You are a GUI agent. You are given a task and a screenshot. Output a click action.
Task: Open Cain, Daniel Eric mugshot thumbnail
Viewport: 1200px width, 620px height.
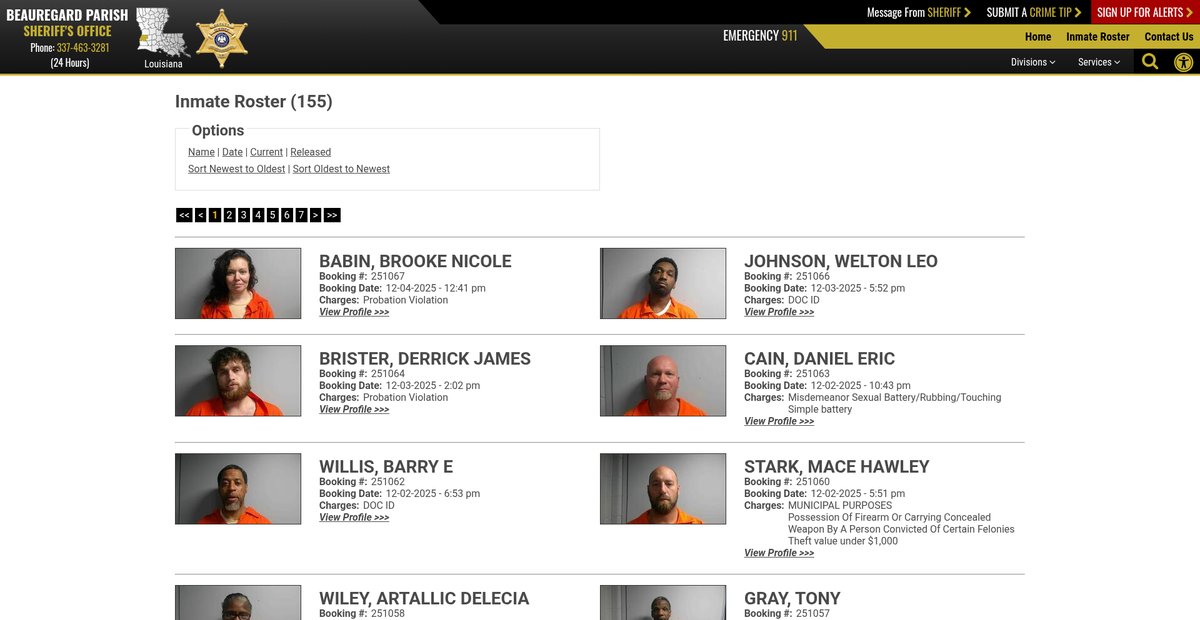pos(663,381)
